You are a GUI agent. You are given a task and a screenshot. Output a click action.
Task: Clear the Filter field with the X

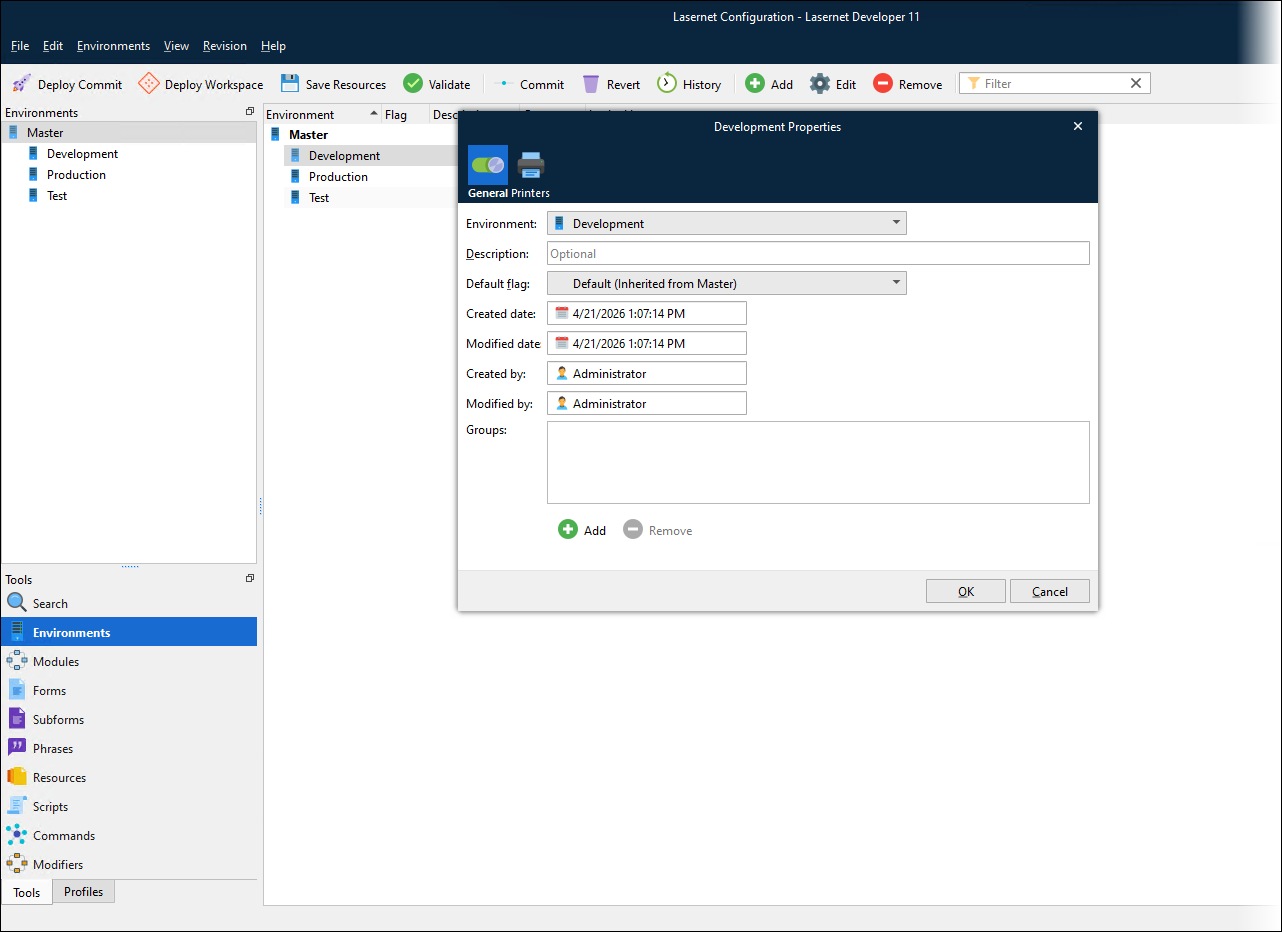point(1136,83)
